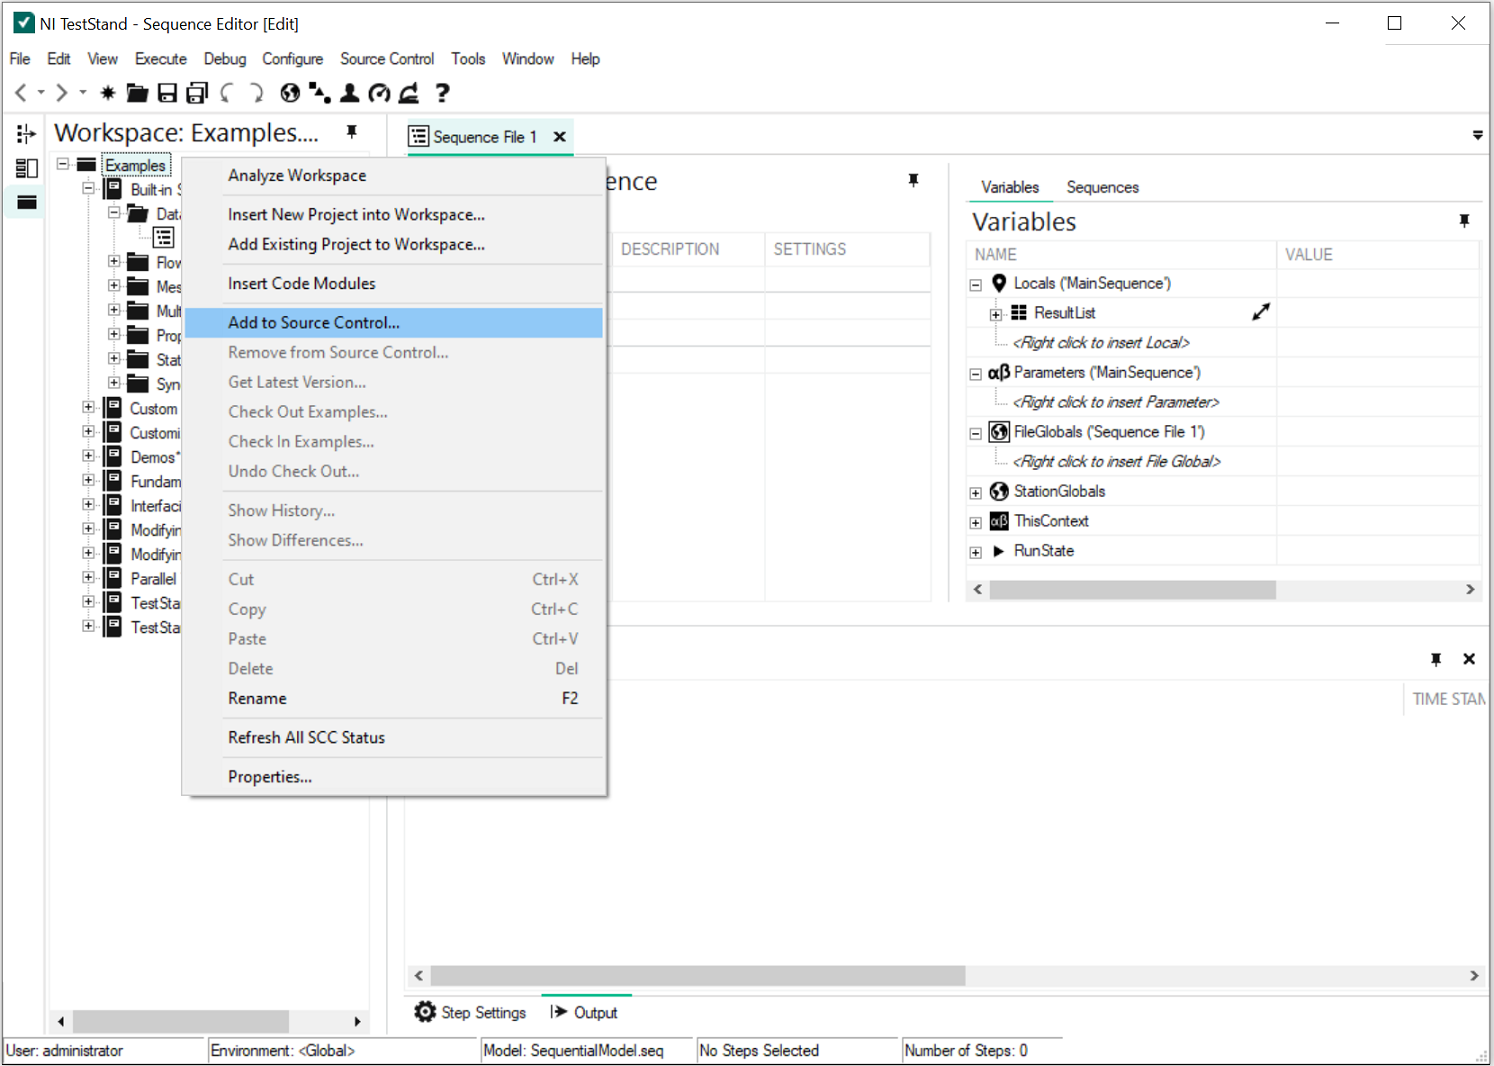
Task: Close the Sequence File 1 tab
Action: [560, 137]
